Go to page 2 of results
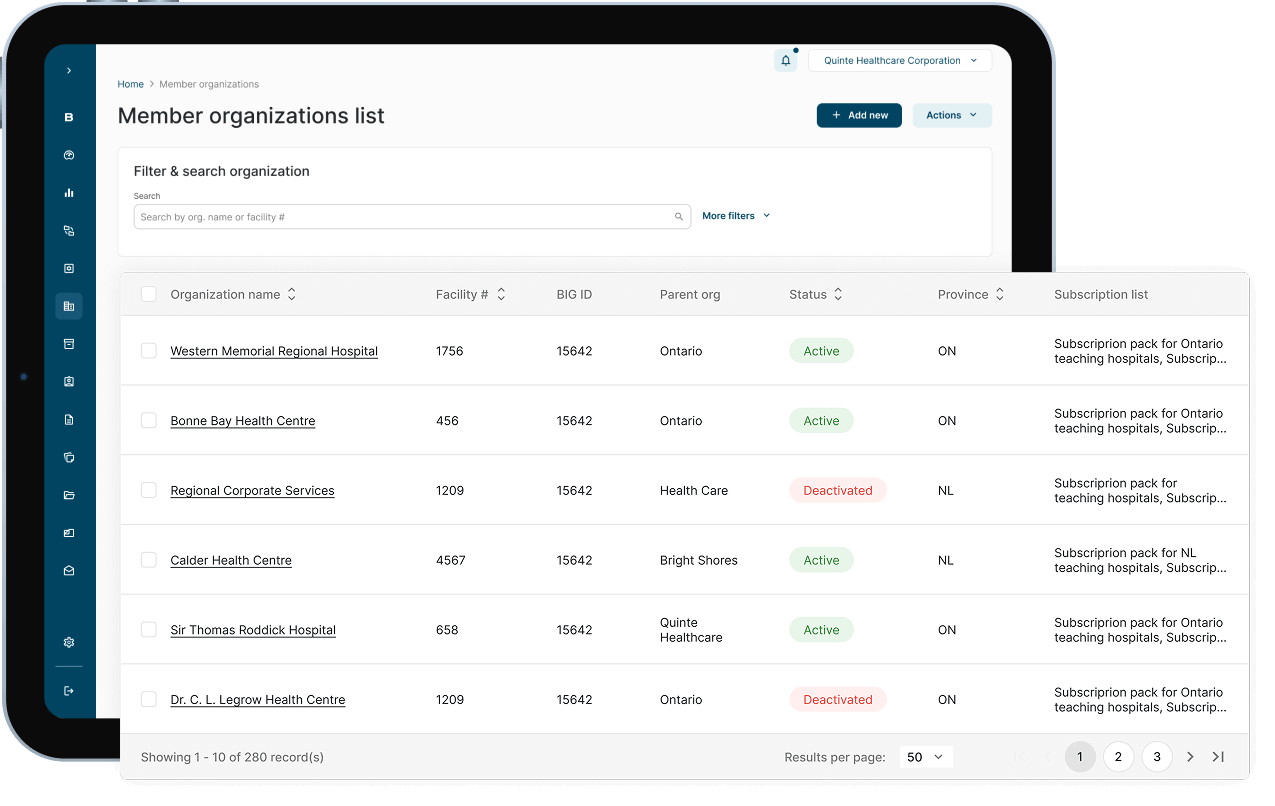Screen dimensions: 1275x806 pyautogui.click(x=1118, y=757)
